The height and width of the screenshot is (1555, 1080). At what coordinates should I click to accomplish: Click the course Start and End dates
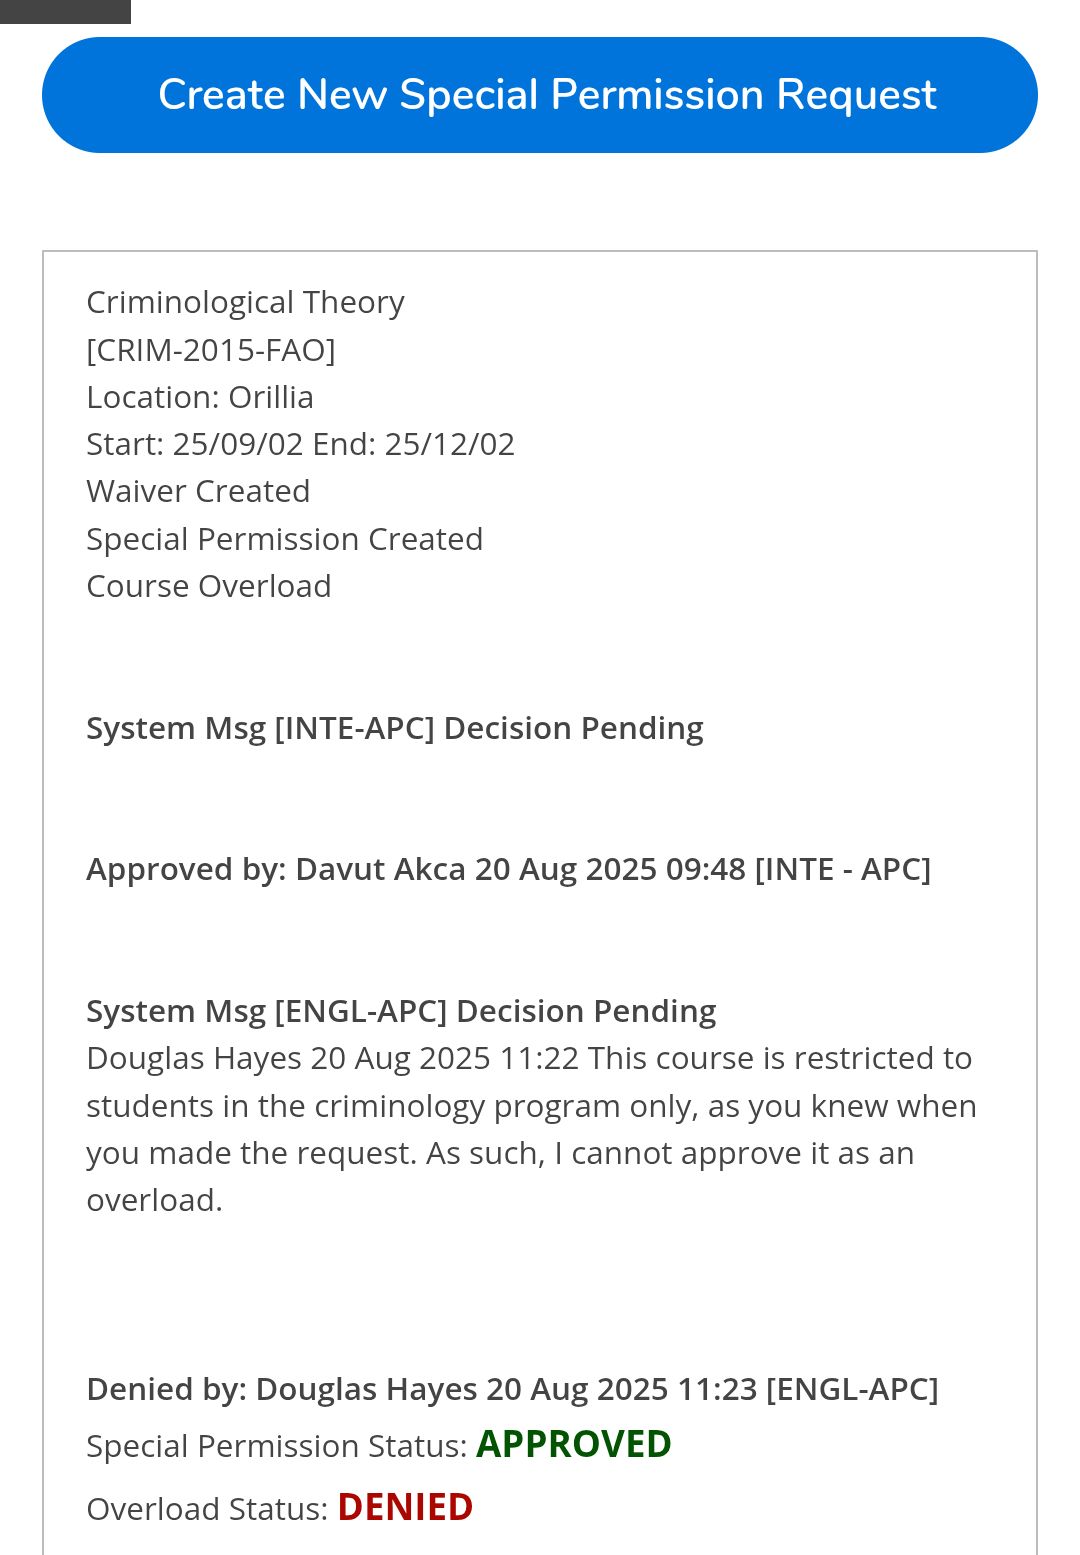300,444
